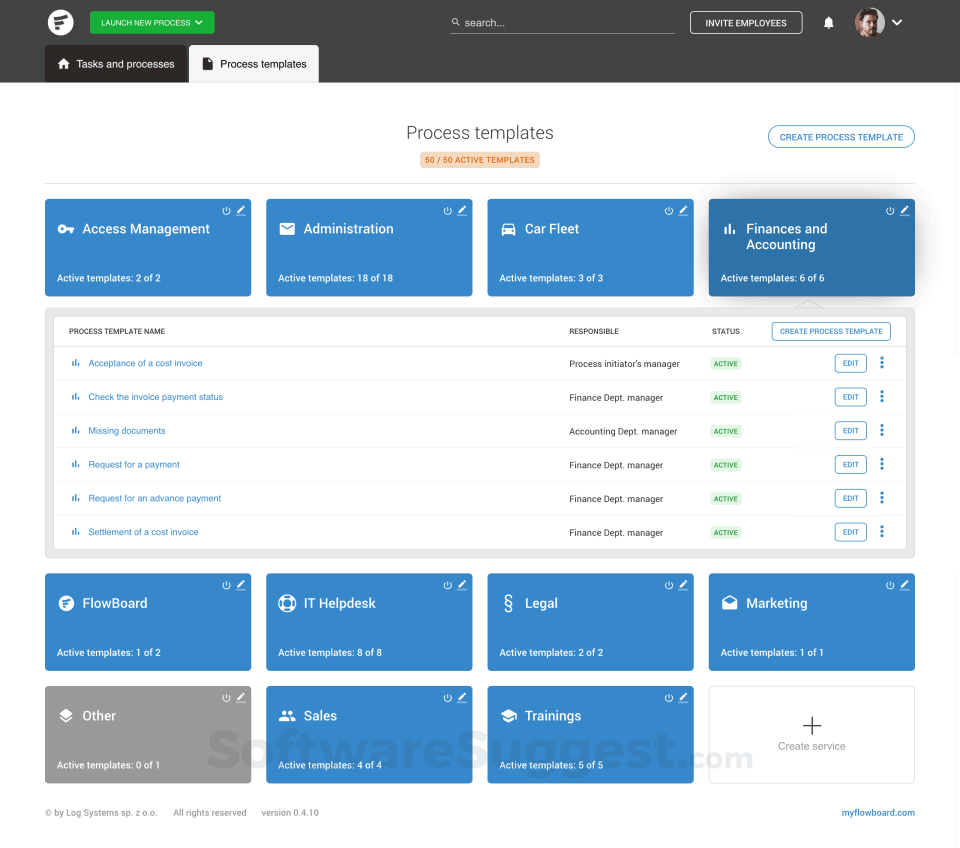The height and width of the screenshot is (848, 960).
Task: Select the Process templates tab
Action: 253,63
